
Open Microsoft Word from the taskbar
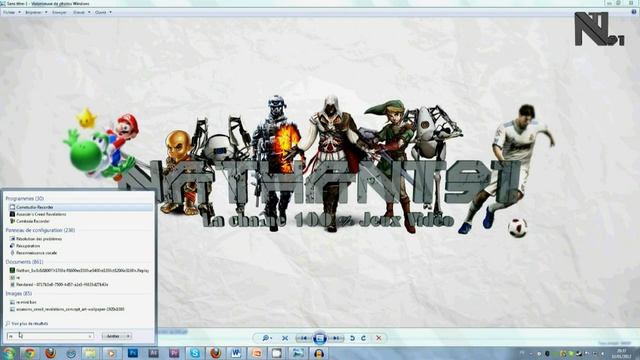pyautogui.click(x=236, y=353)
